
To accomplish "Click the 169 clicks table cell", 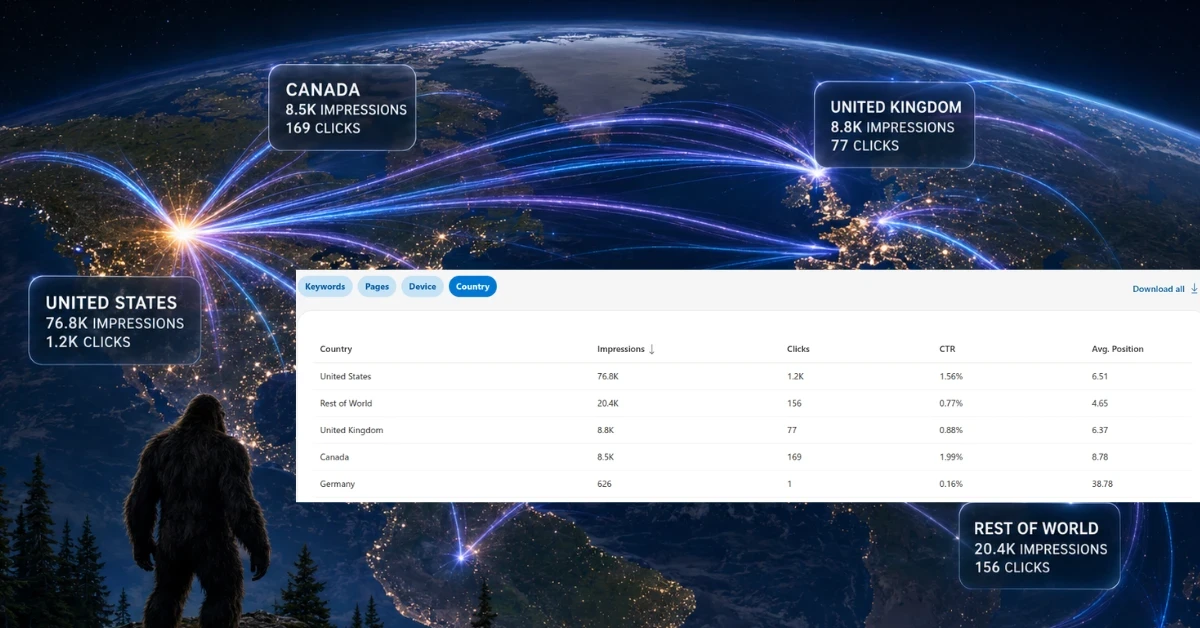I will click(x=794, y=457).
